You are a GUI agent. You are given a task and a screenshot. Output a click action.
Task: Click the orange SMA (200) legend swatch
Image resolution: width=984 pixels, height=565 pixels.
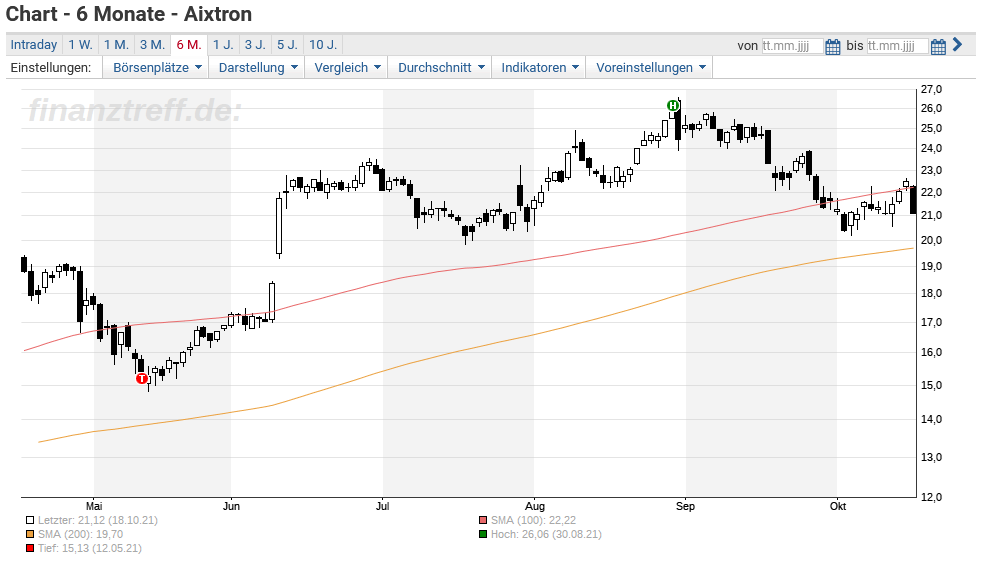(29, 534)
